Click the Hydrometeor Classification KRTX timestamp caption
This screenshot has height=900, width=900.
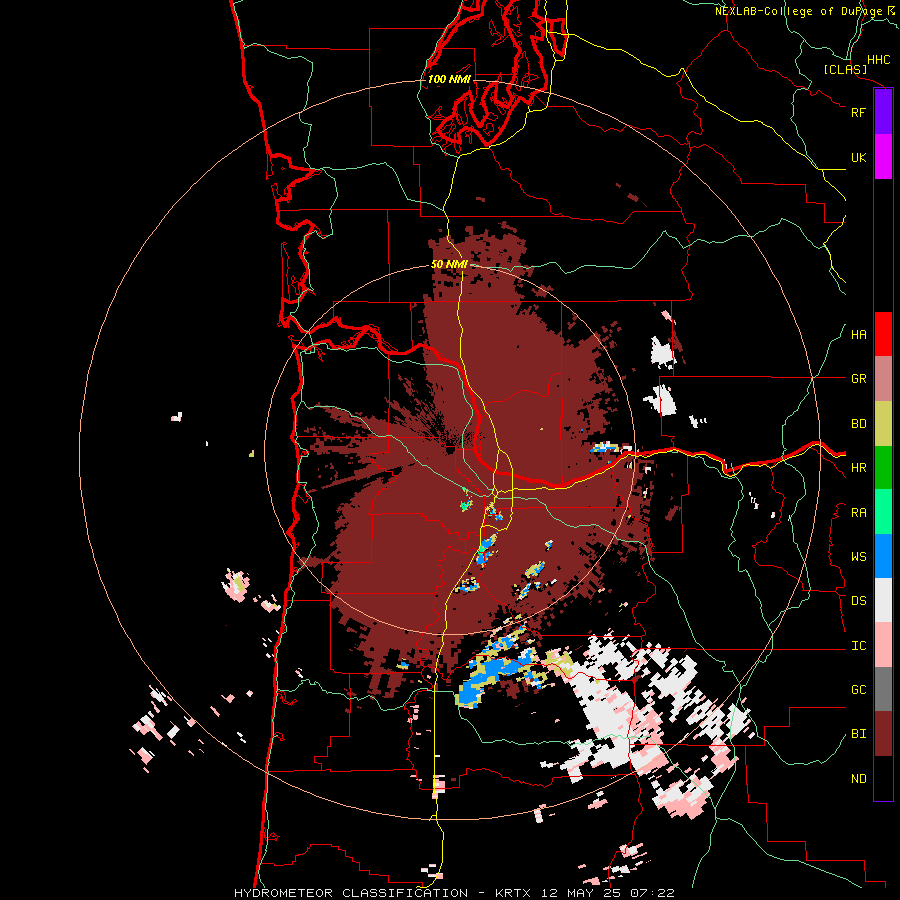(454, 893)
